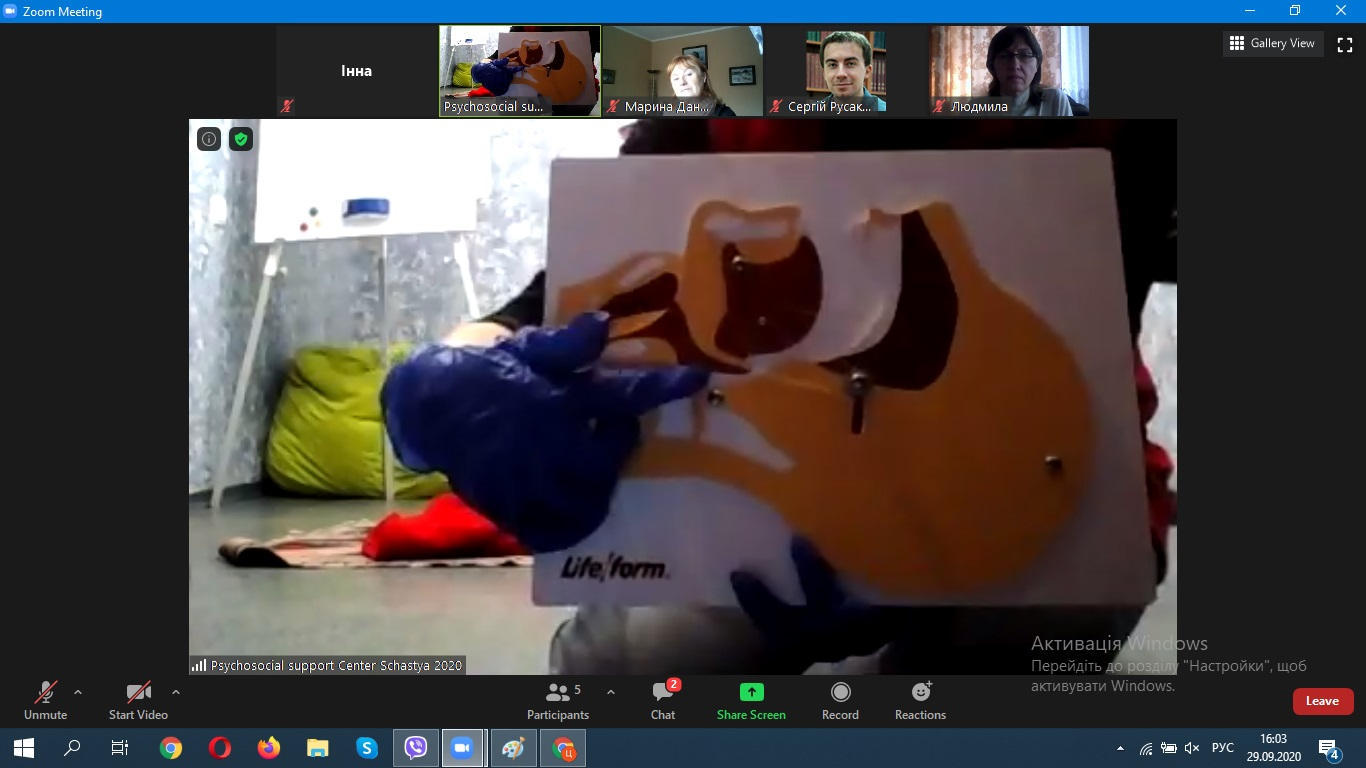The width and height of the screenshot is (1366, 768).
Task: Click the muted volume tray icon
Action: [1191, 748]
